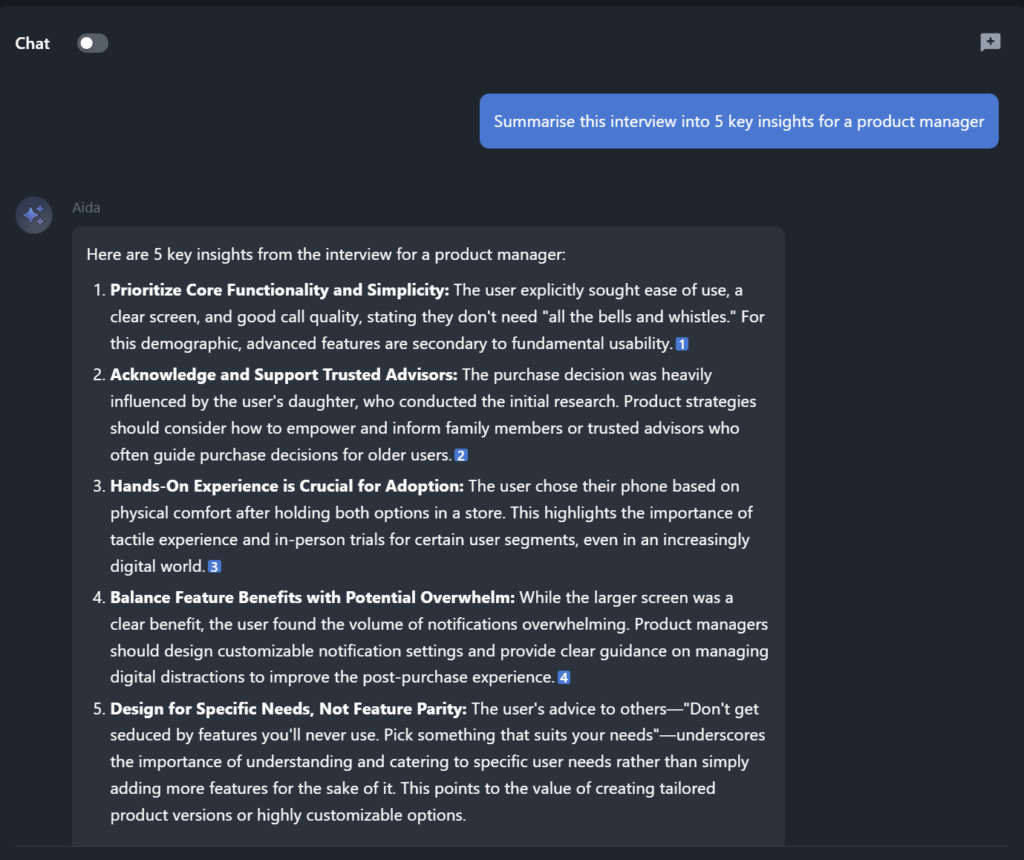Select "Hands-On Experience is Crucial for Adoption" heading
The image size is (1024, 860).
pyautogui.click(x=287, y=486)
